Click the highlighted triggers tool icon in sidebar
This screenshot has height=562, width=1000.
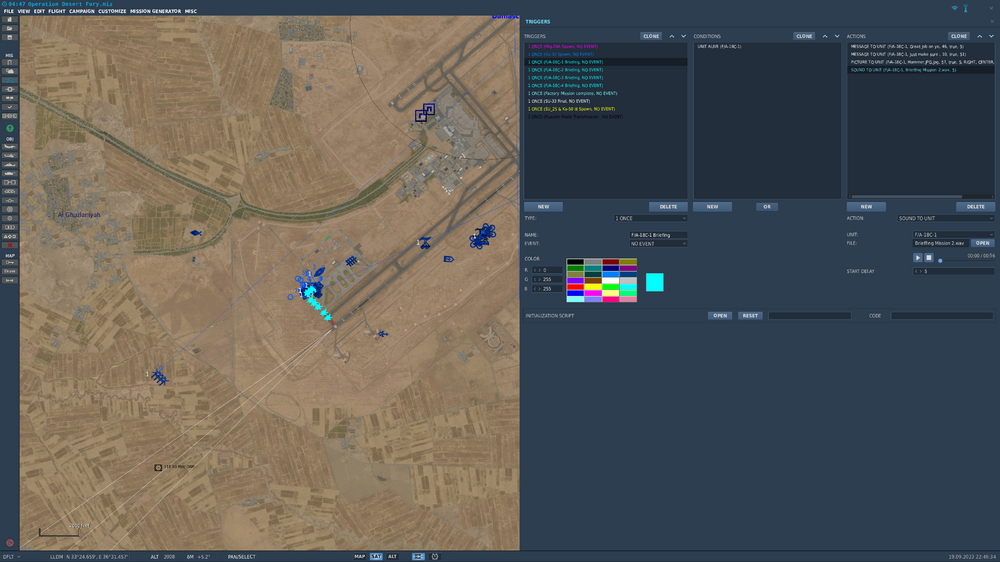10,80
